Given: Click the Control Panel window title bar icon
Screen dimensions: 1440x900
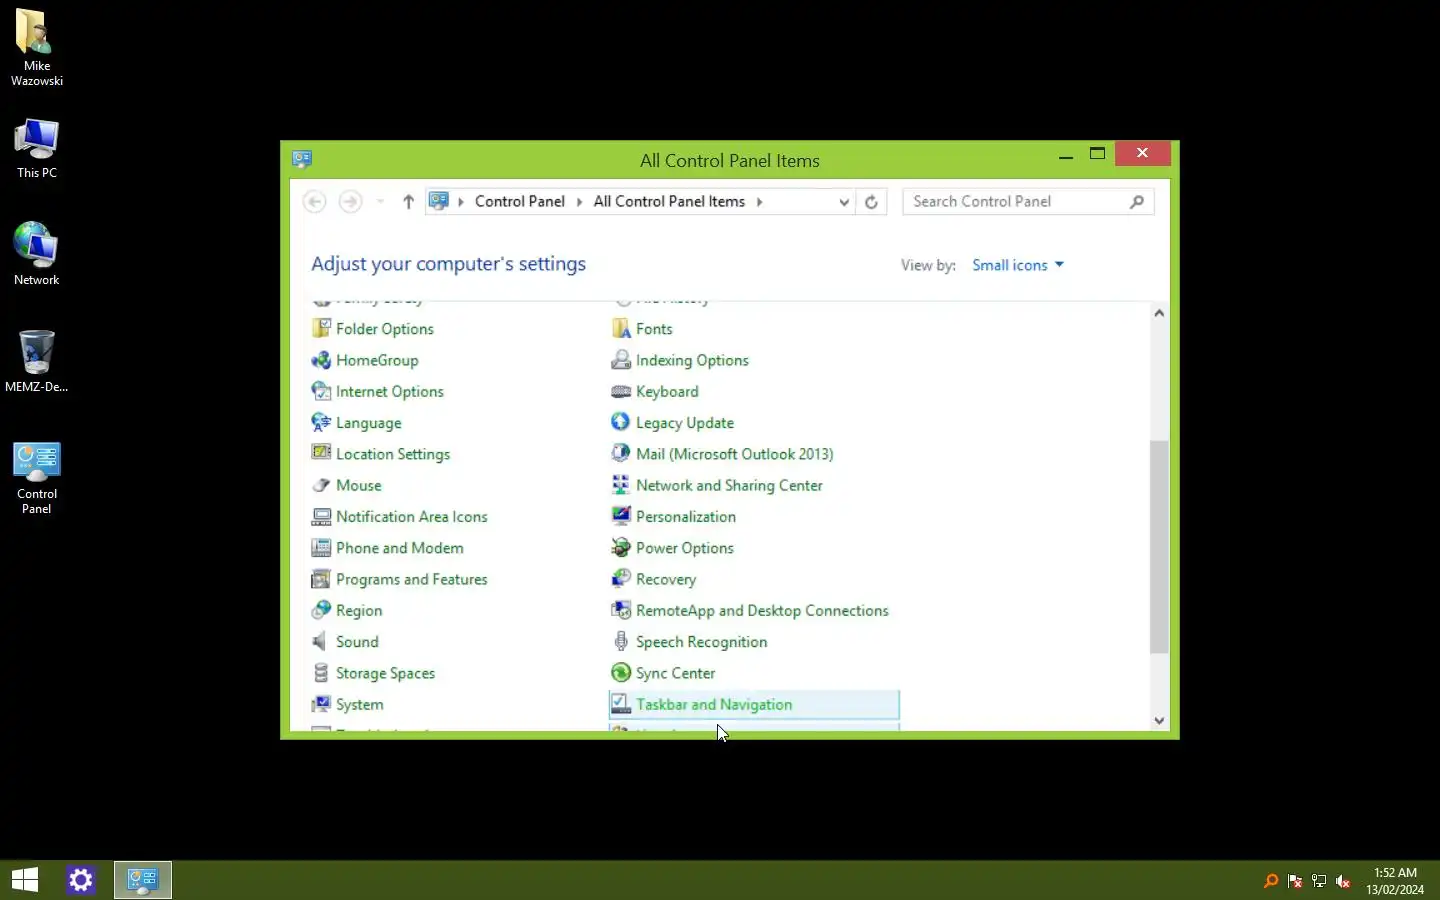Looking at the screenshot, I should point(302,158).
